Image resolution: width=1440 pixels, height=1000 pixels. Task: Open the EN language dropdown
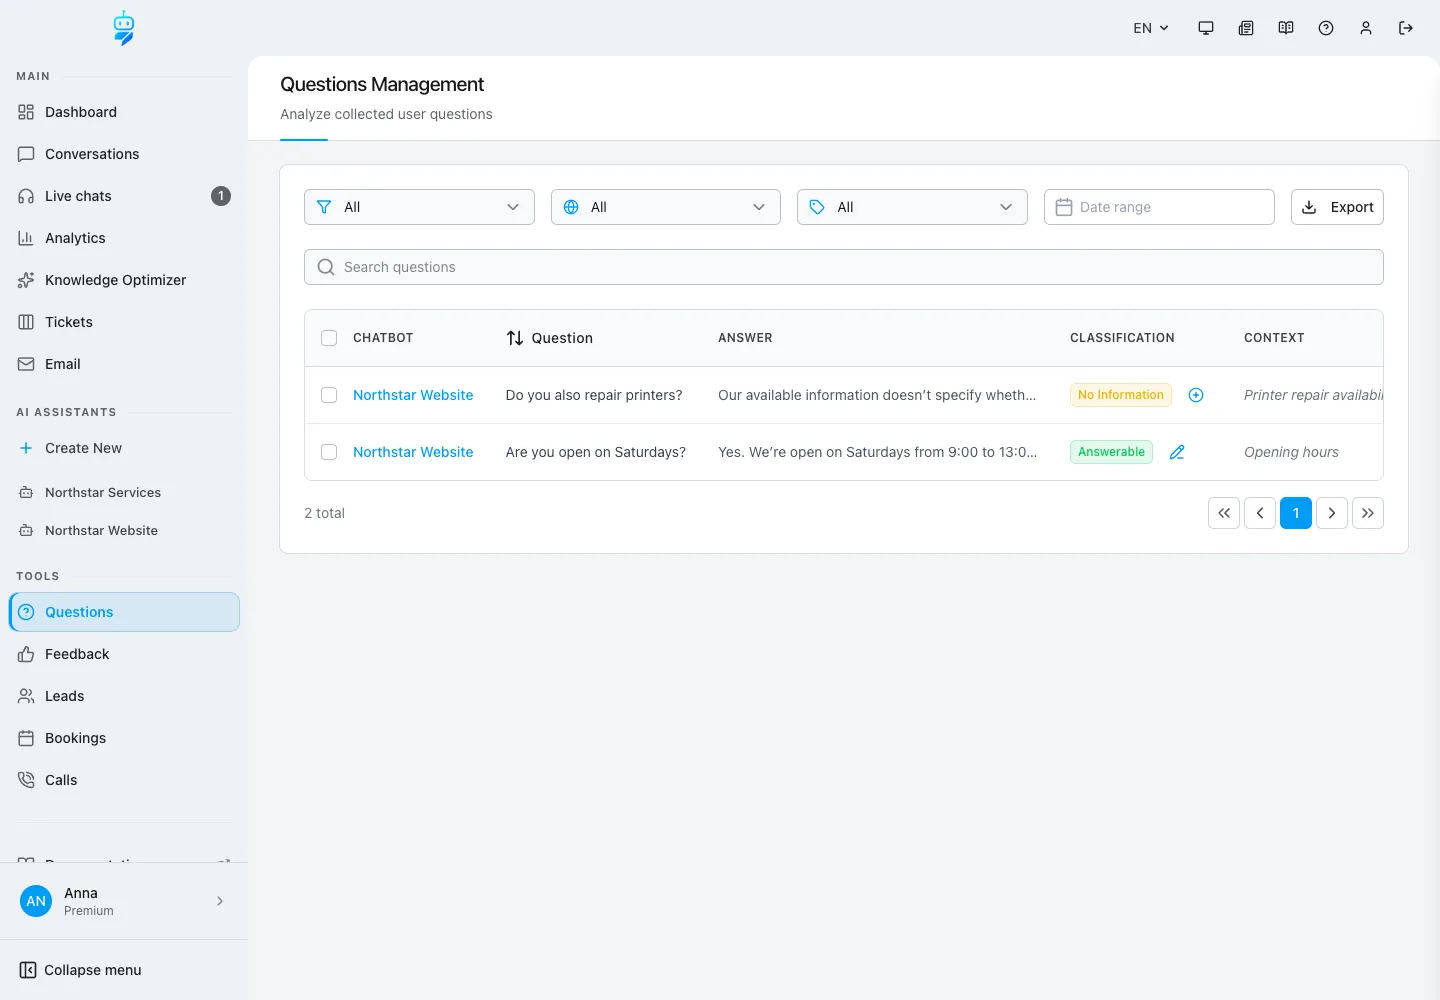pyautogui.click(x=1151, y=28)
